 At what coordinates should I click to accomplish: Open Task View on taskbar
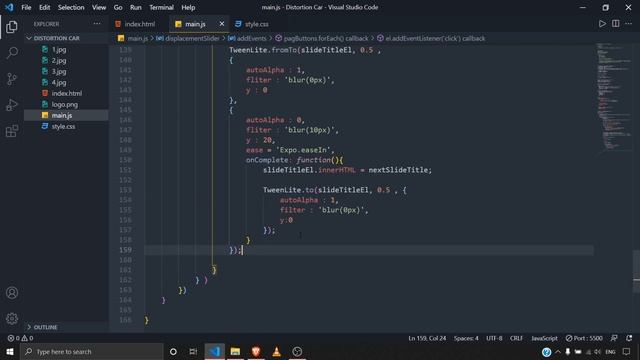coord(193,351)
